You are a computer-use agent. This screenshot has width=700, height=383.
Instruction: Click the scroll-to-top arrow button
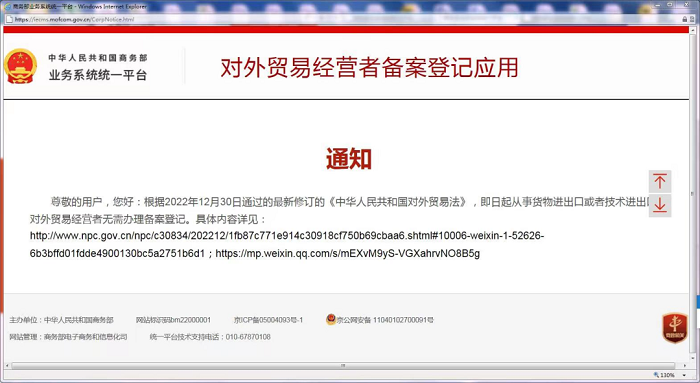[660, 181]
